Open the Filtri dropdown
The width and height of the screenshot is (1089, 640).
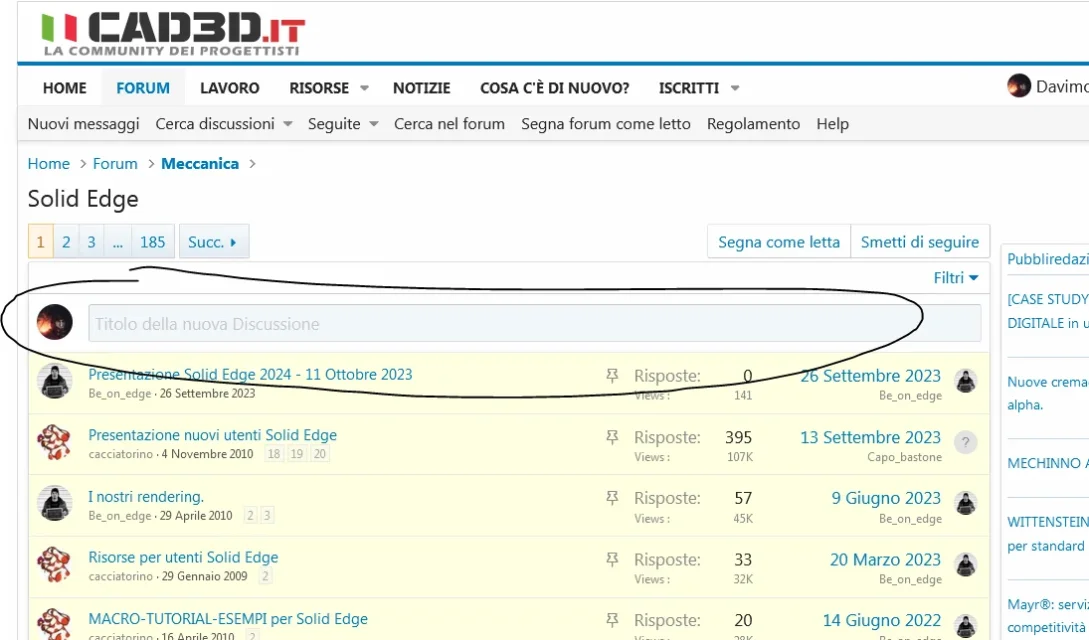pos(956,278)
